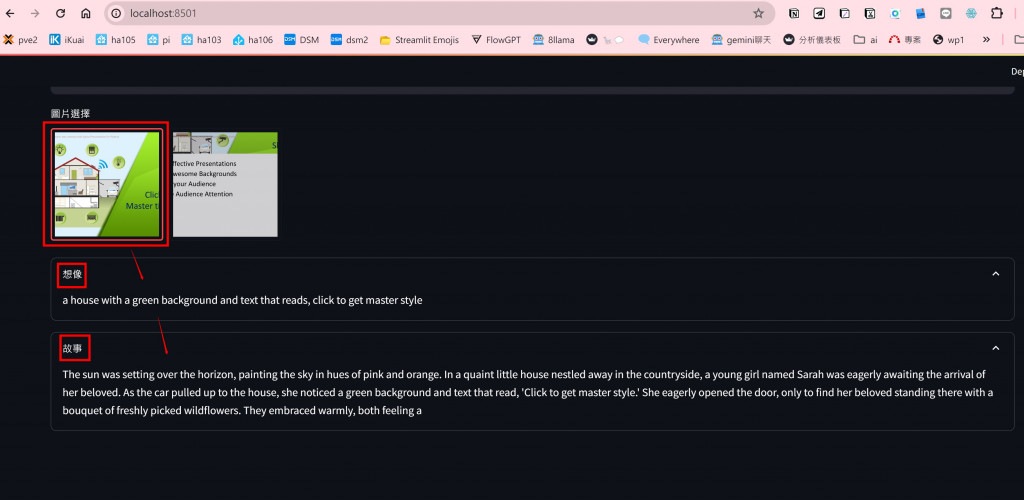Open the 分析儀表板 bookmark
The width and height of the screenshot is (1024, 500).
(x=812, y=40)
